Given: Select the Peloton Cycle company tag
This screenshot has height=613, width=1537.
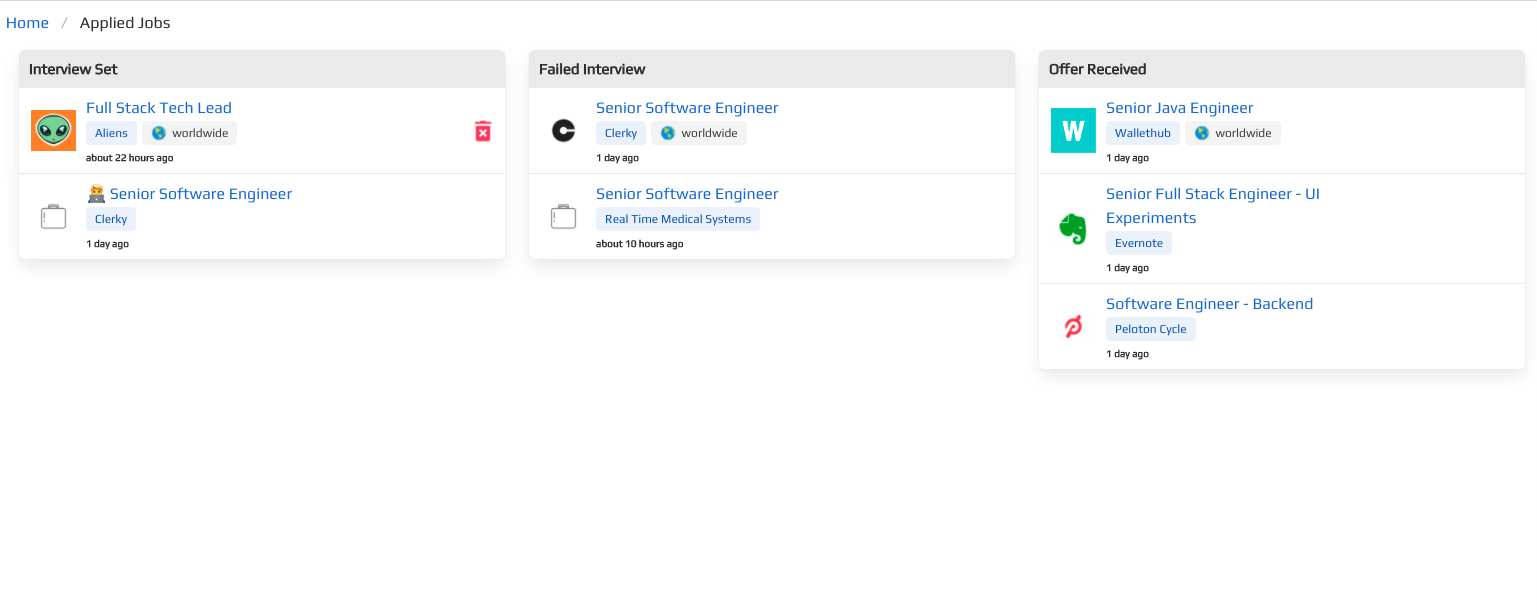Looking at the screenshot, I should (x=1150, y=329).
